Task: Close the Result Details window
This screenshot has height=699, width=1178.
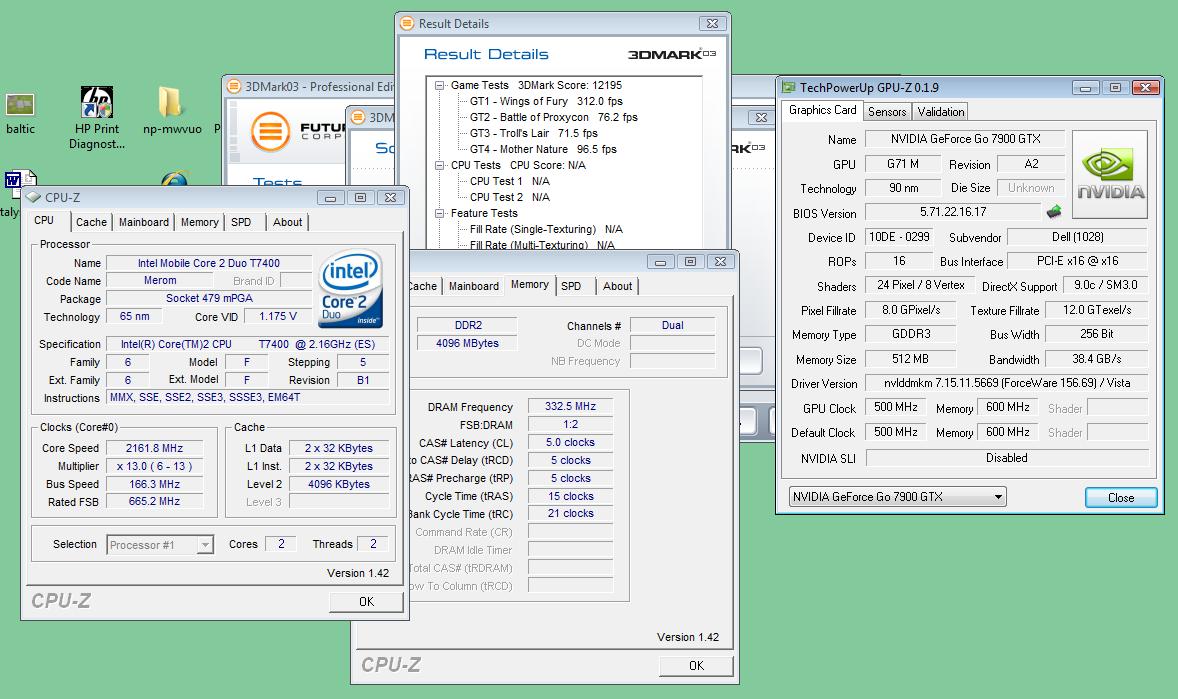Action: click(712, 24)
